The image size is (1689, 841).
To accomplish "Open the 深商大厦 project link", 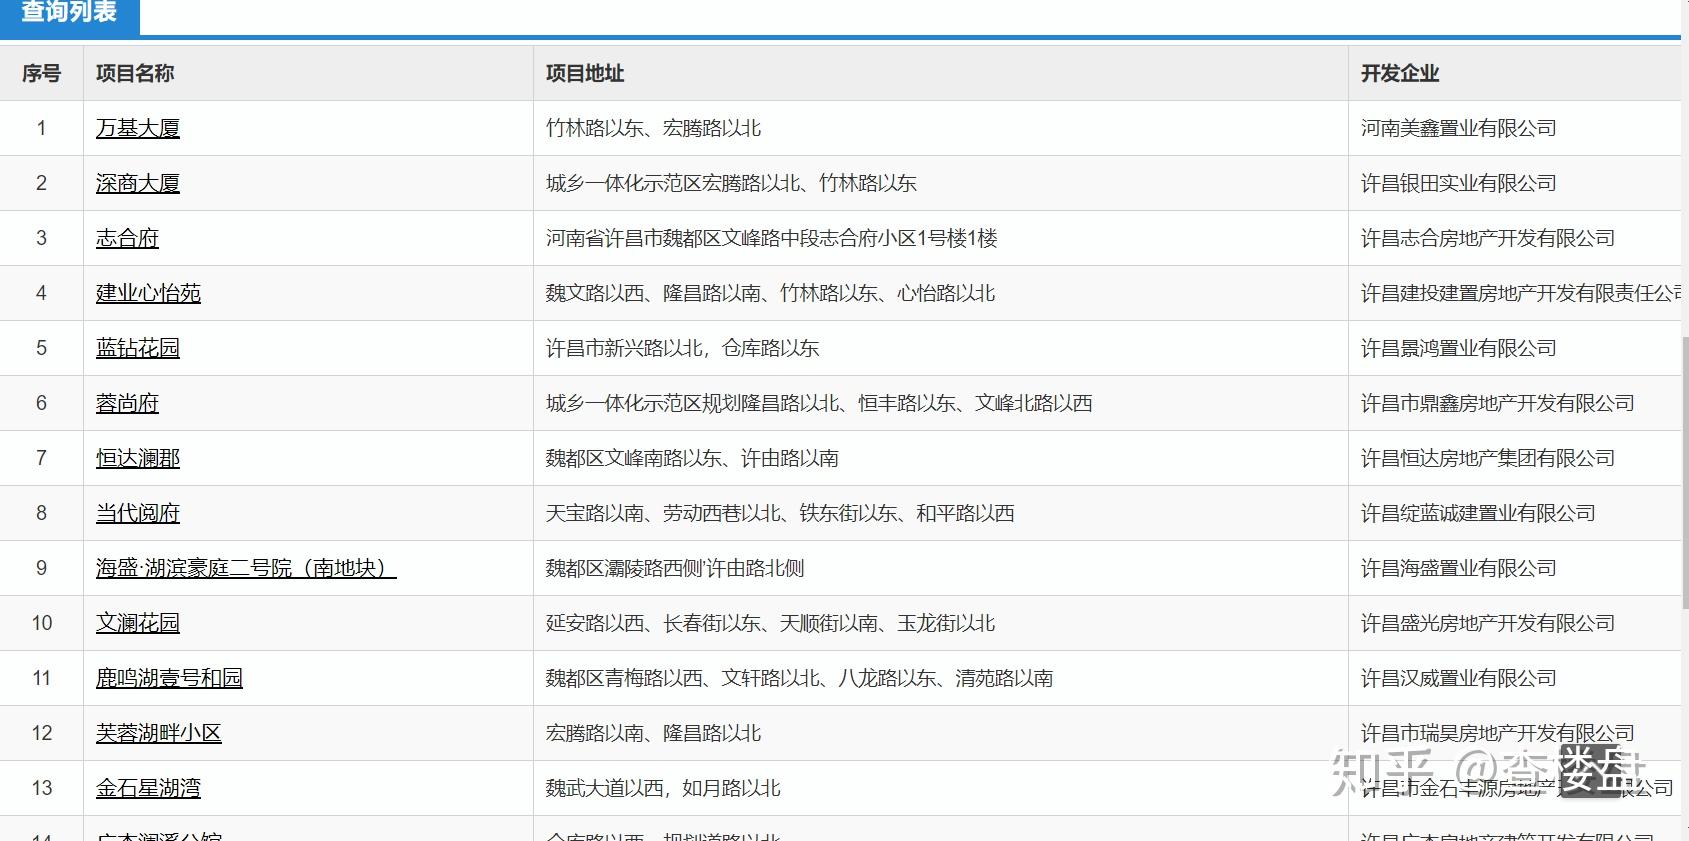I will pos(138,183).
